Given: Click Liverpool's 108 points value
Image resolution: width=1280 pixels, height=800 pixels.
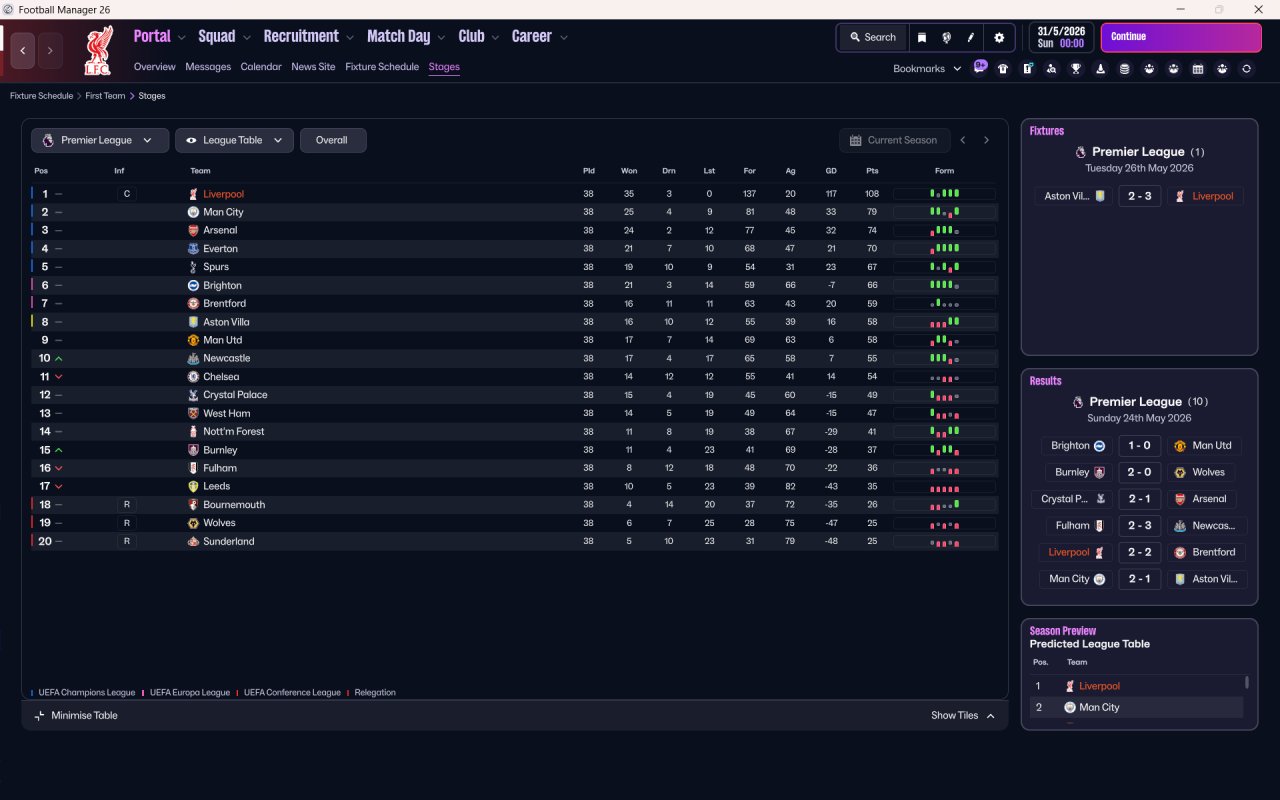Looking at the screenshot, I should [x=872, y=194].
